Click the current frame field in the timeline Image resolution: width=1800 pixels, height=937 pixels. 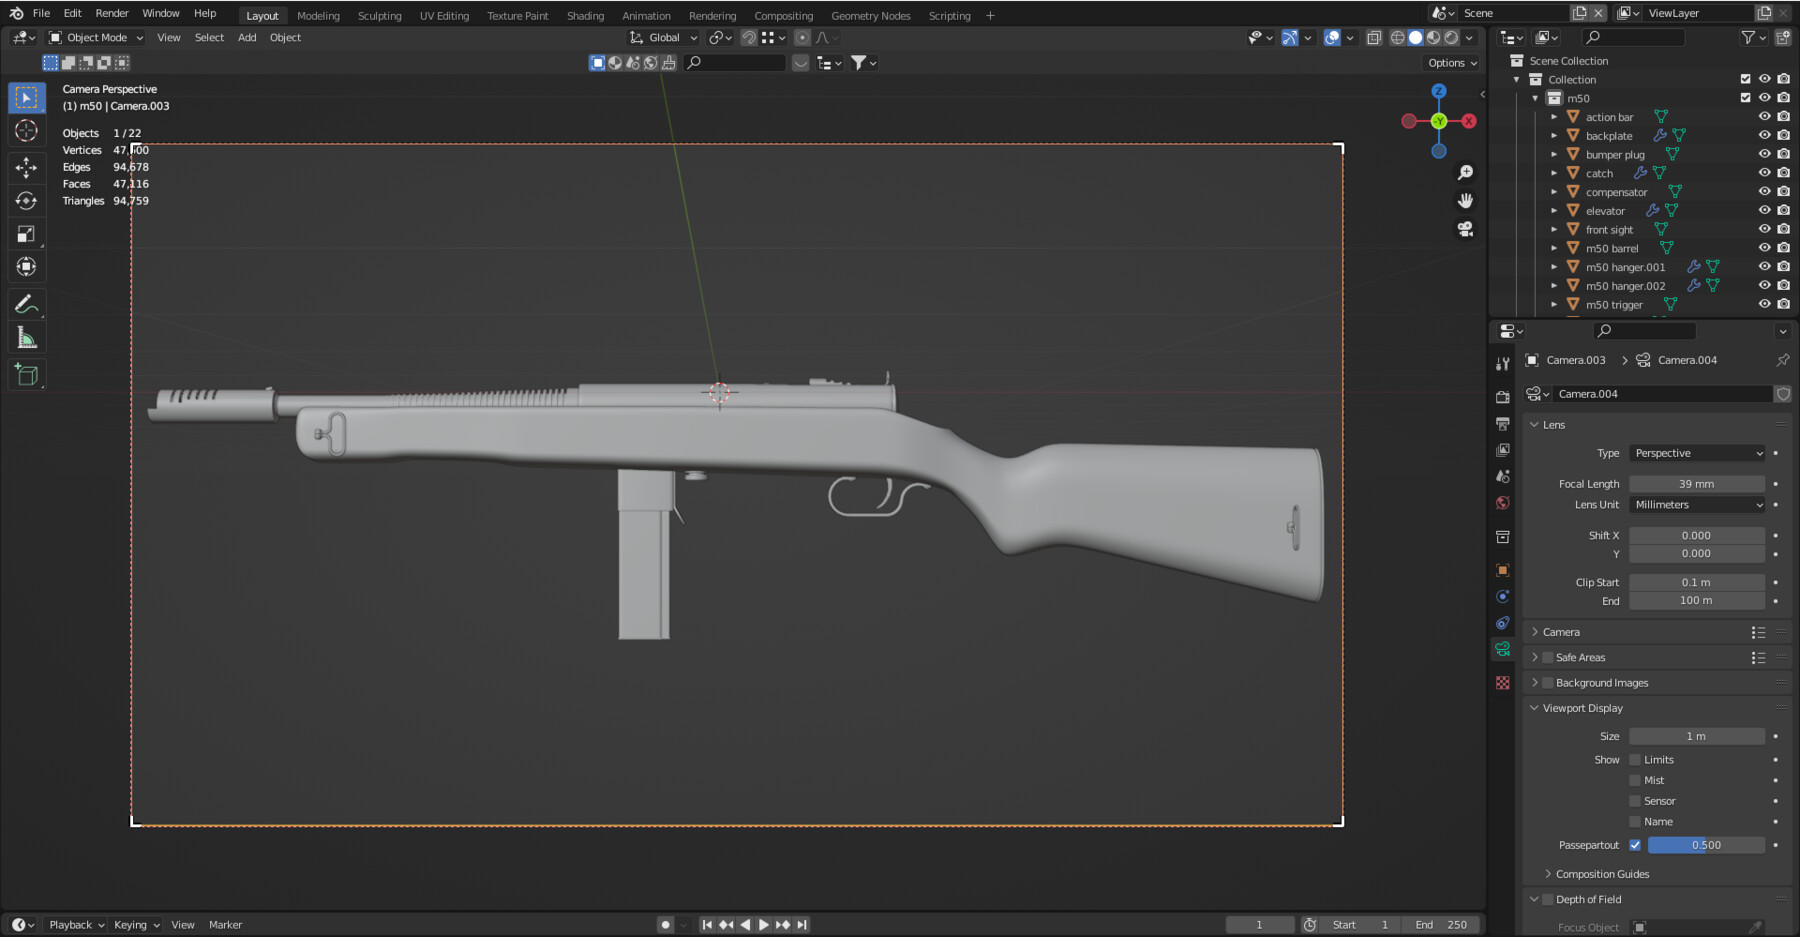point(1260,924)
